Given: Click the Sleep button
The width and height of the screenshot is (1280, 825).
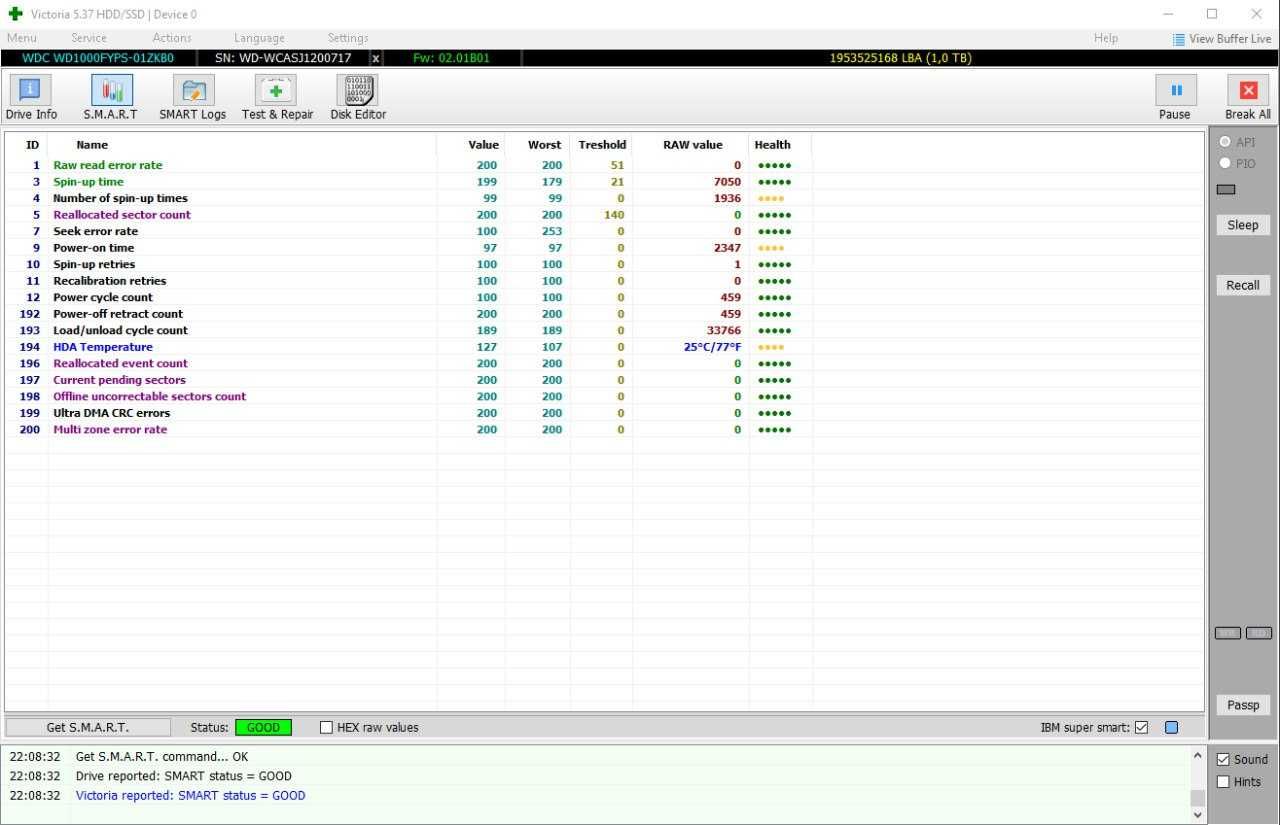Looking at the screenshot, I should (x=1243, y=225).
